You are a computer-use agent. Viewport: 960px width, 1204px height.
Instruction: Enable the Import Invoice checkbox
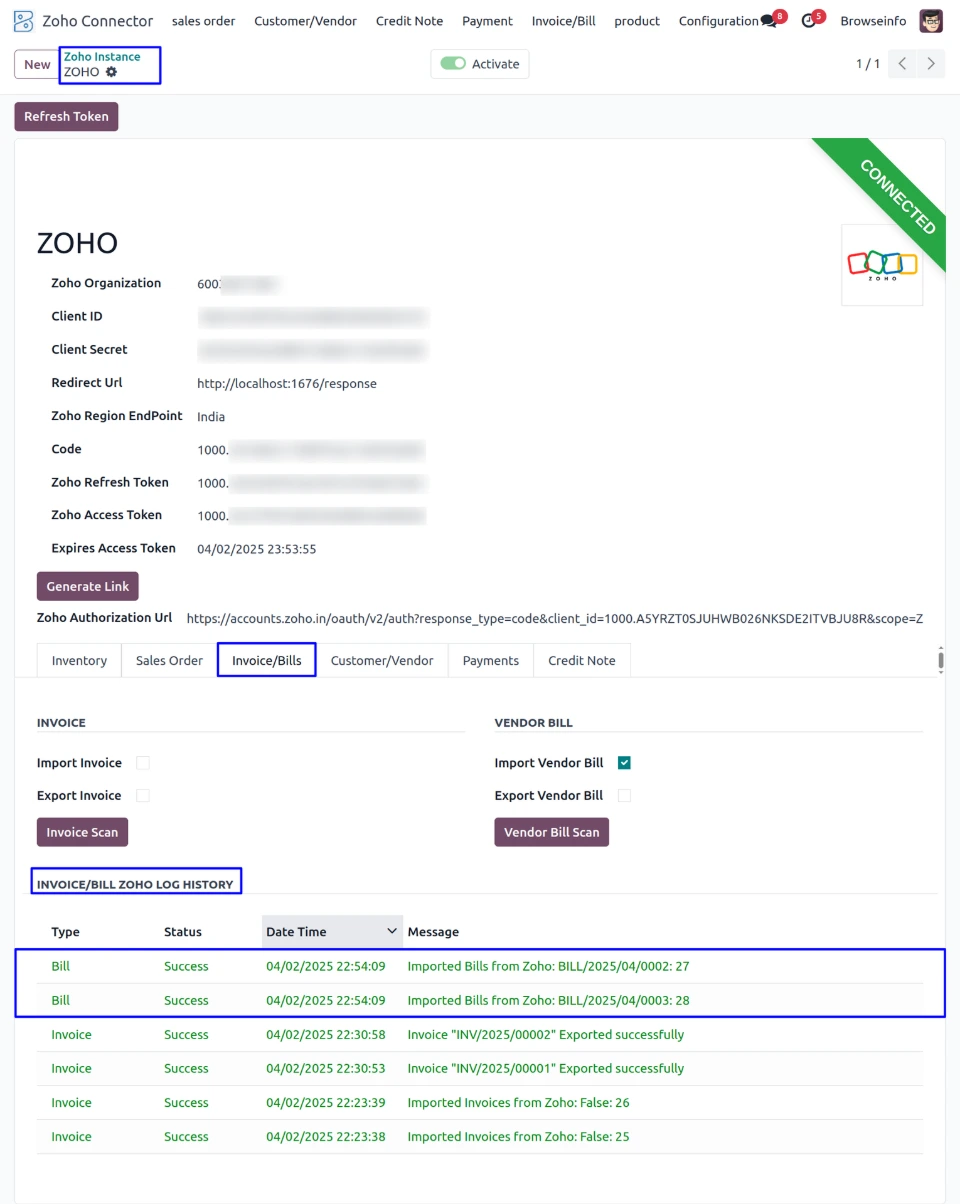(143, 763)
